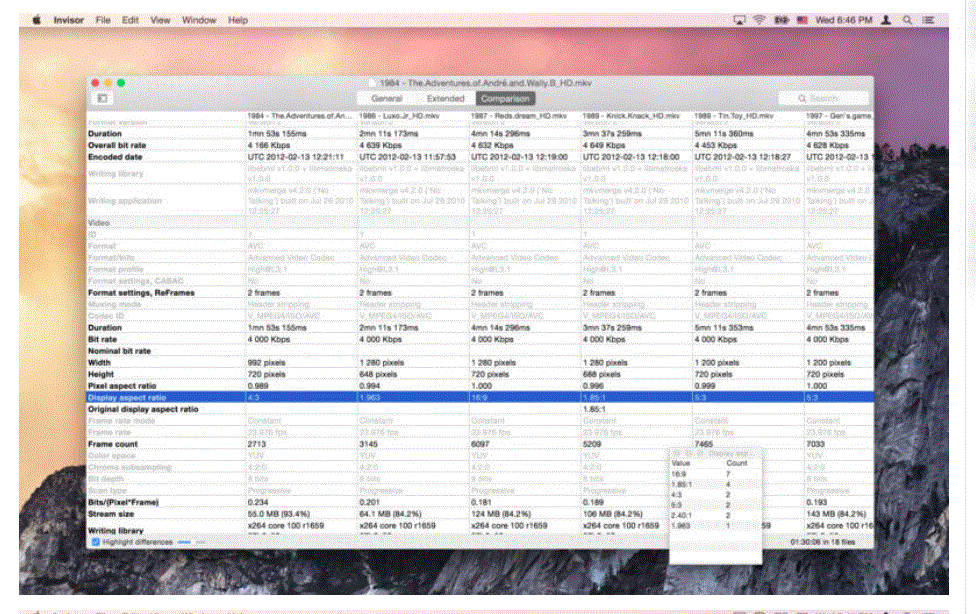Select the 16:9 row in value popup
This screenshot has width=976, height=614.
716,475
